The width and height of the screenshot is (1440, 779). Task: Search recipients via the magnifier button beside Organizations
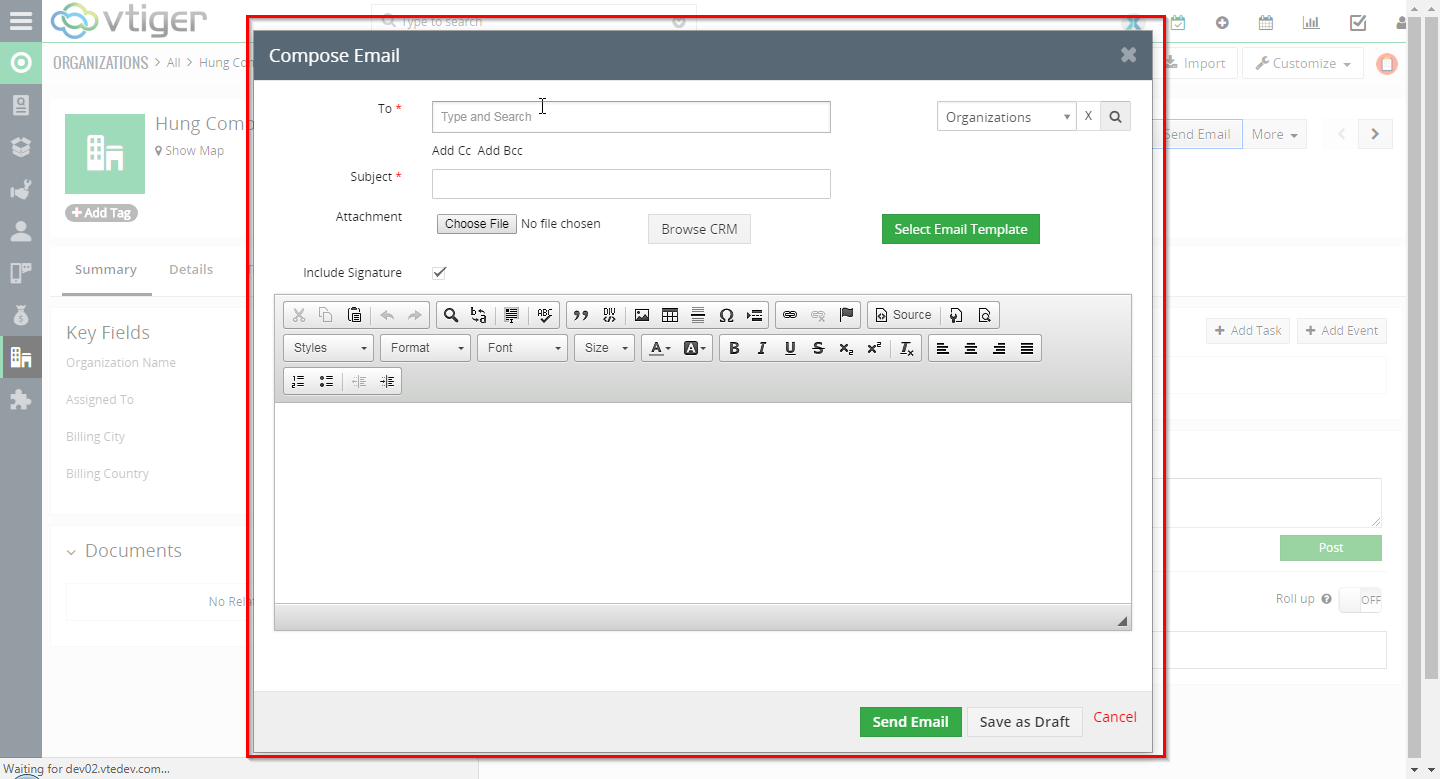(1115, 117)
